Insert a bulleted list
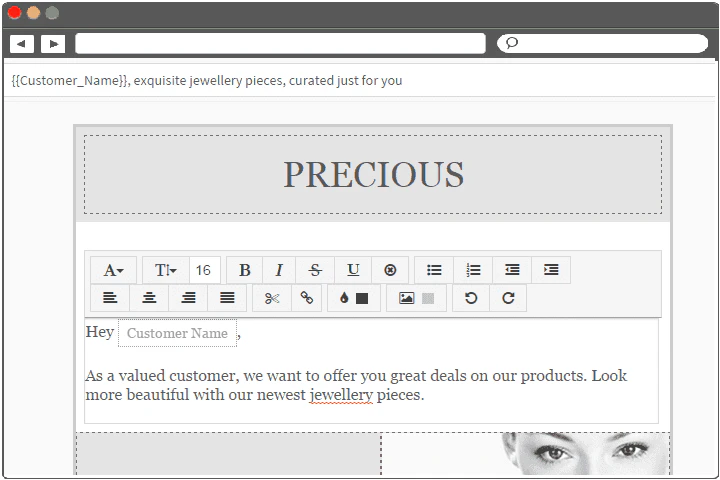The height and width of the screenshot is (480, 720). (x=434, y=270)
